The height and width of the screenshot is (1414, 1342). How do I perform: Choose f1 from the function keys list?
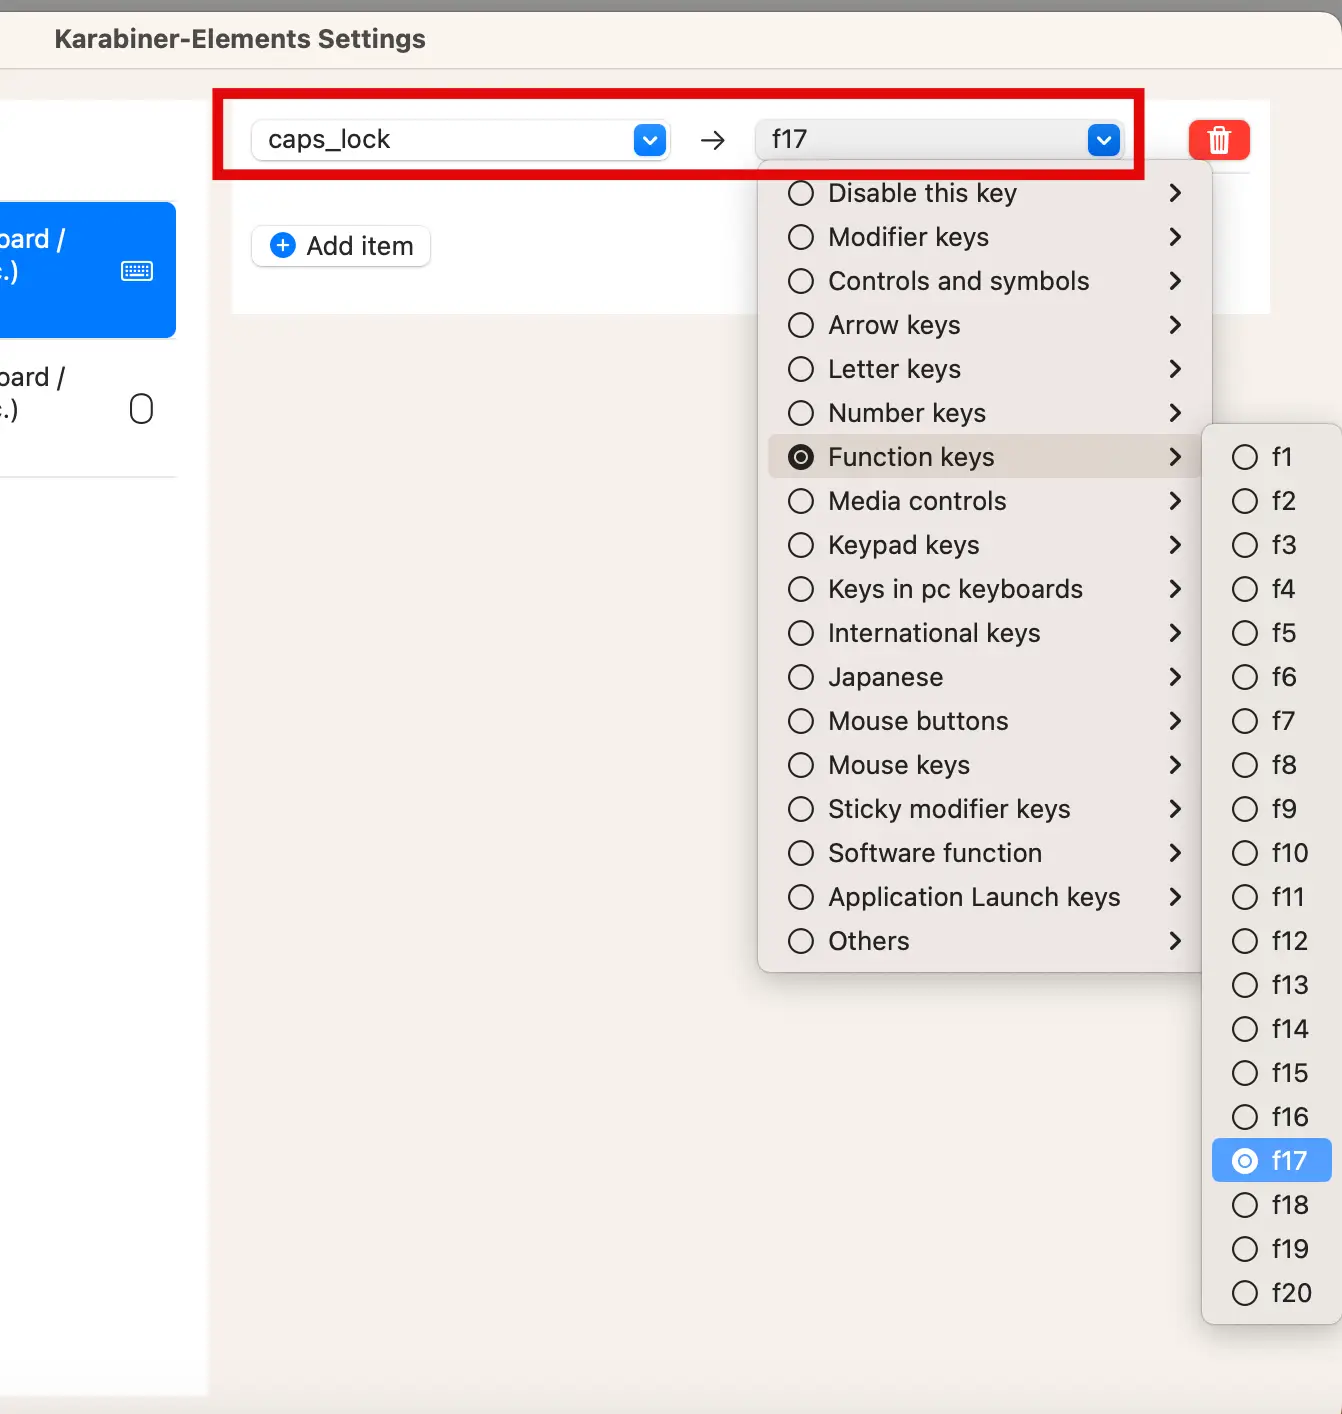point(1271,457)
